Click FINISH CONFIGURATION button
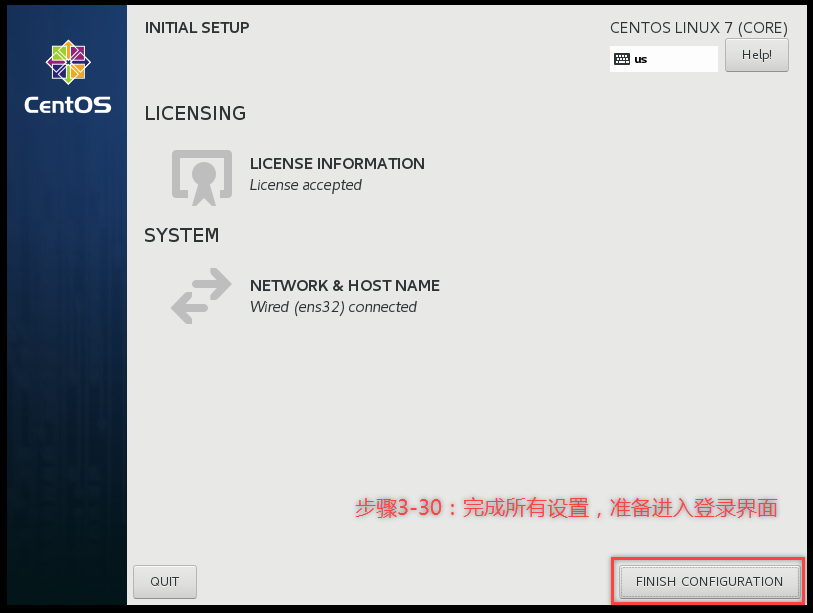Image resolution: width=813 pixels, height=613 pixels. pos(709,581)
